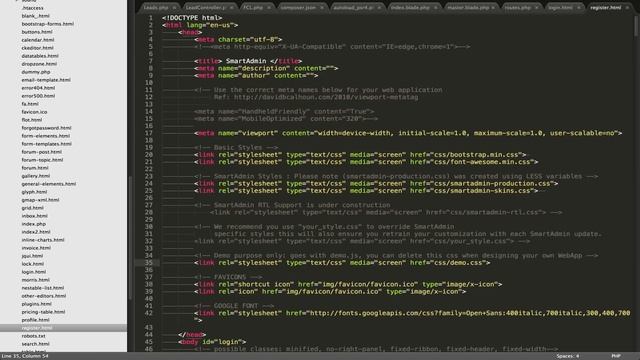The width and height of the screenshot is (640, 360).
Task: Select plugins.html in the sidebar
Action: pos(37,304)
